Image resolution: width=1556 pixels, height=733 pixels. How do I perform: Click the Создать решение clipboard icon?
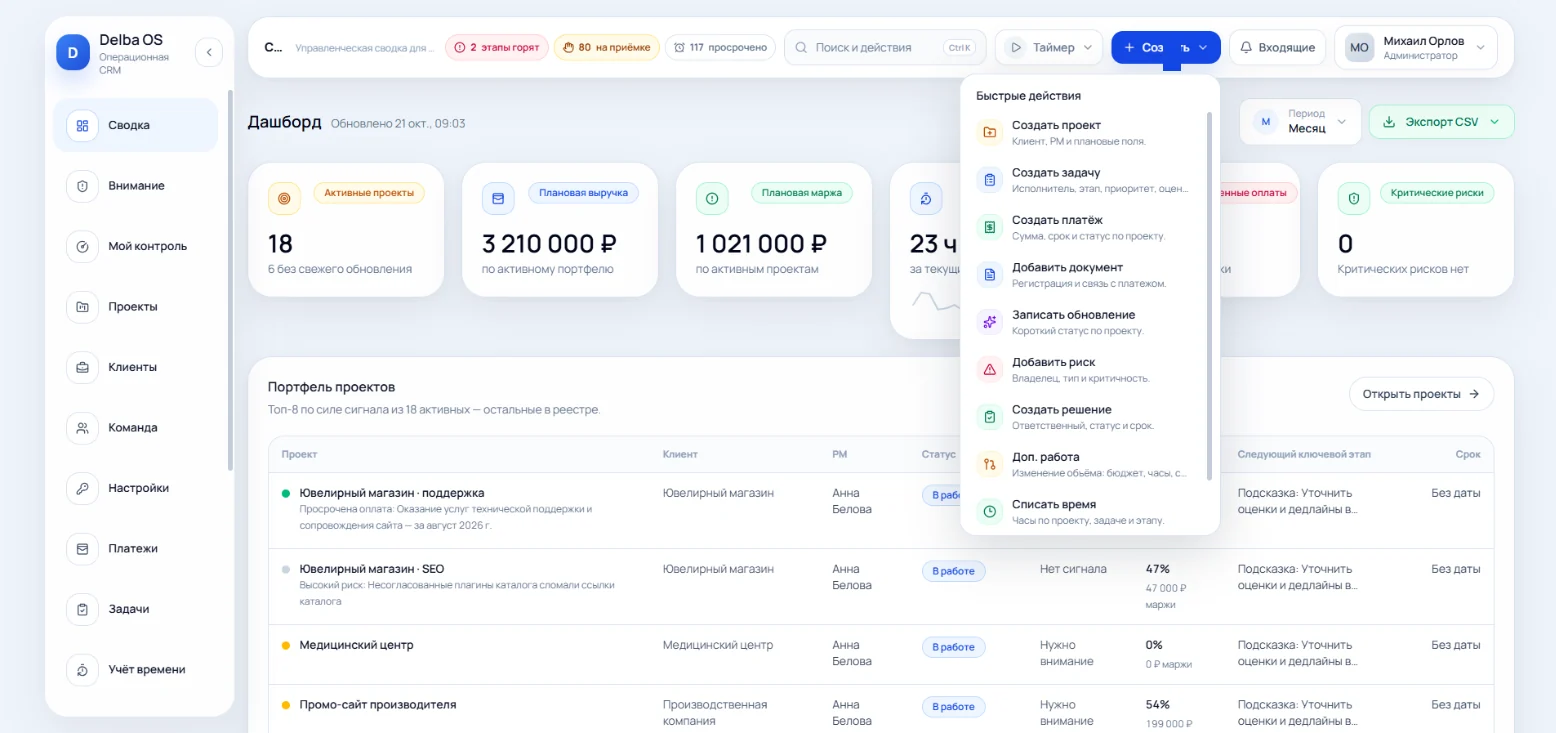(x=990, y=417)
